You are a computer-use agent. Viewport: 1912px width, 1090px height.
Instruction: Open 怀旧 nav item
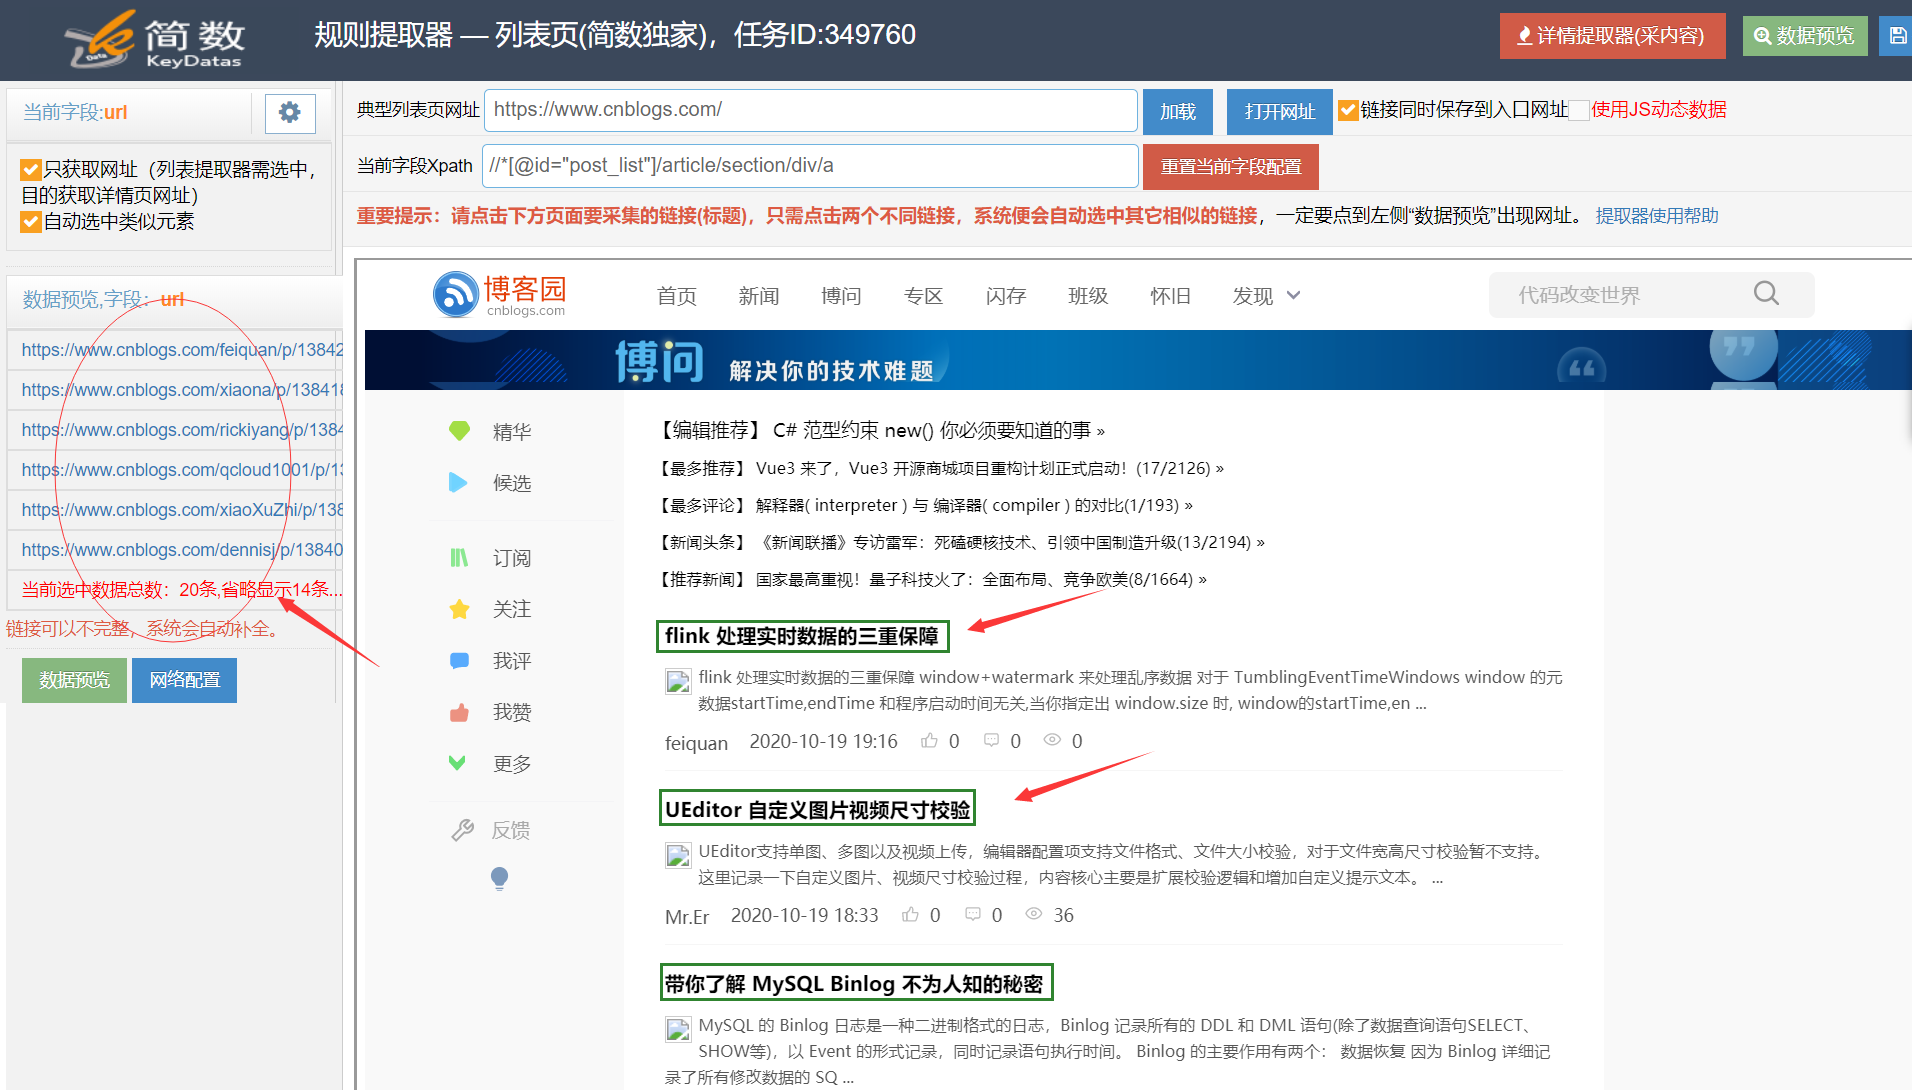coord(1170,296)
